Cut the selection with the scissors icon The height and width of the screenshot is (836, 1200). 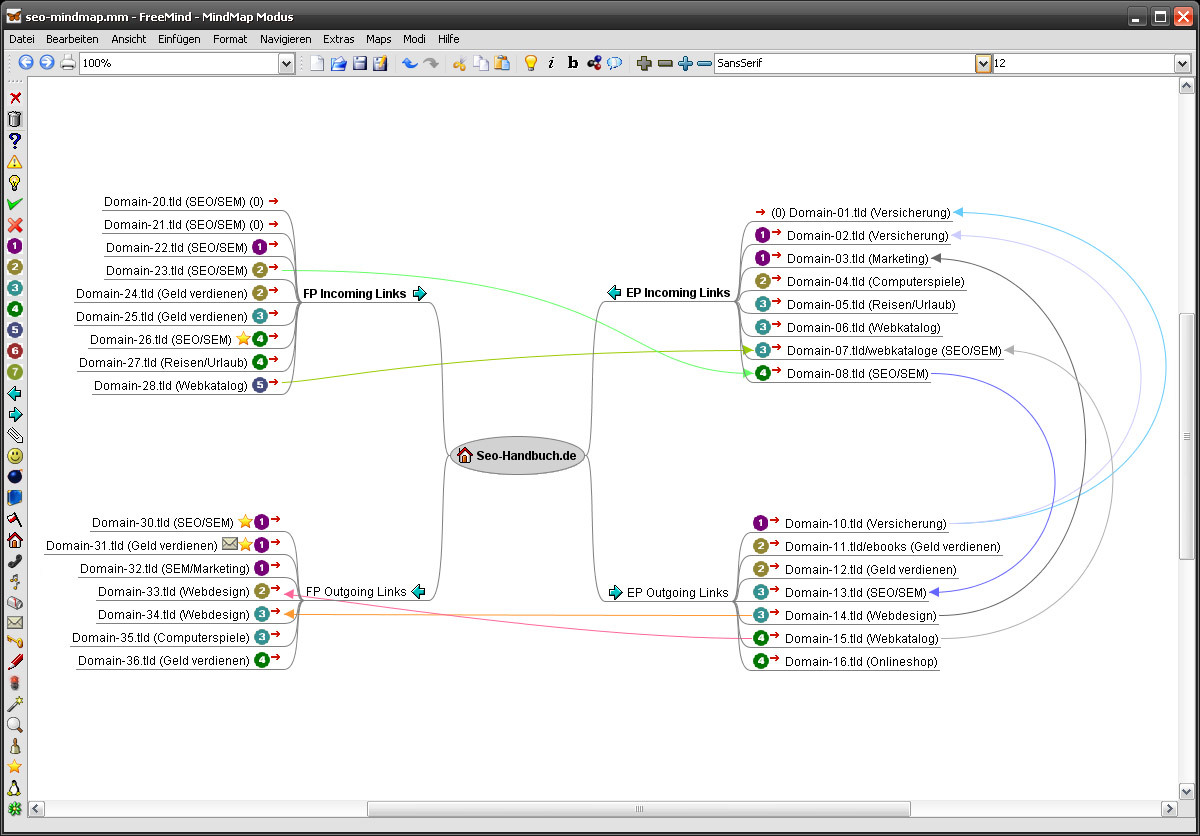pyautogui.click(x=460, y=63)
